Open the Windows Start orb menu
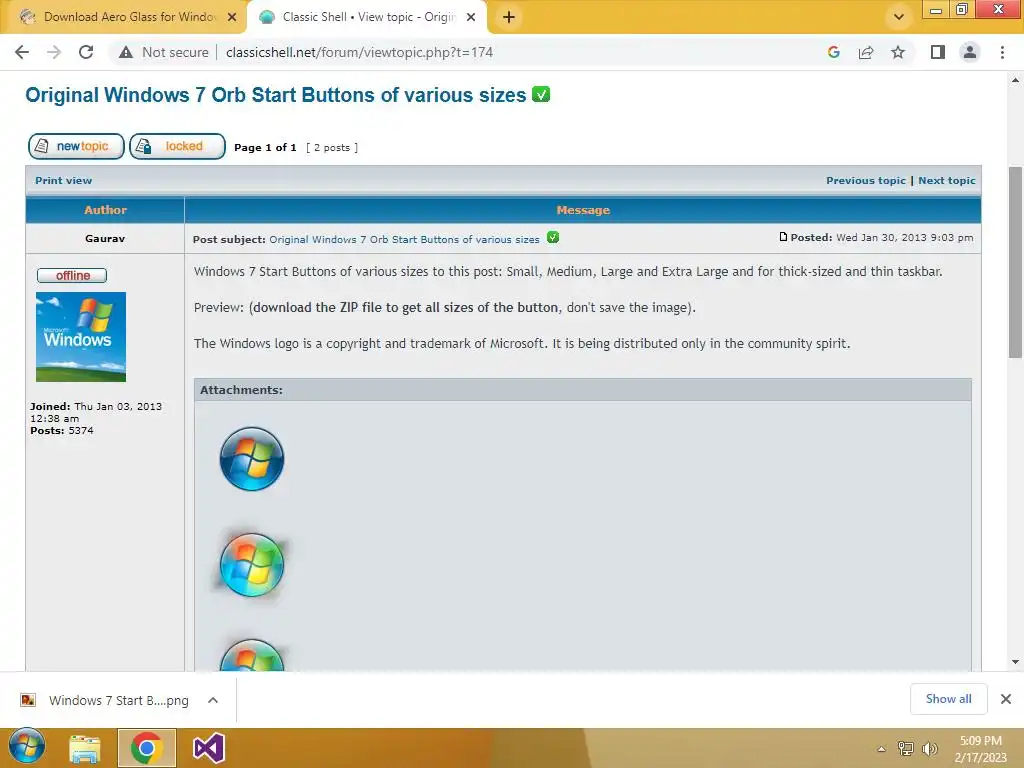 (x=27, y=747)
